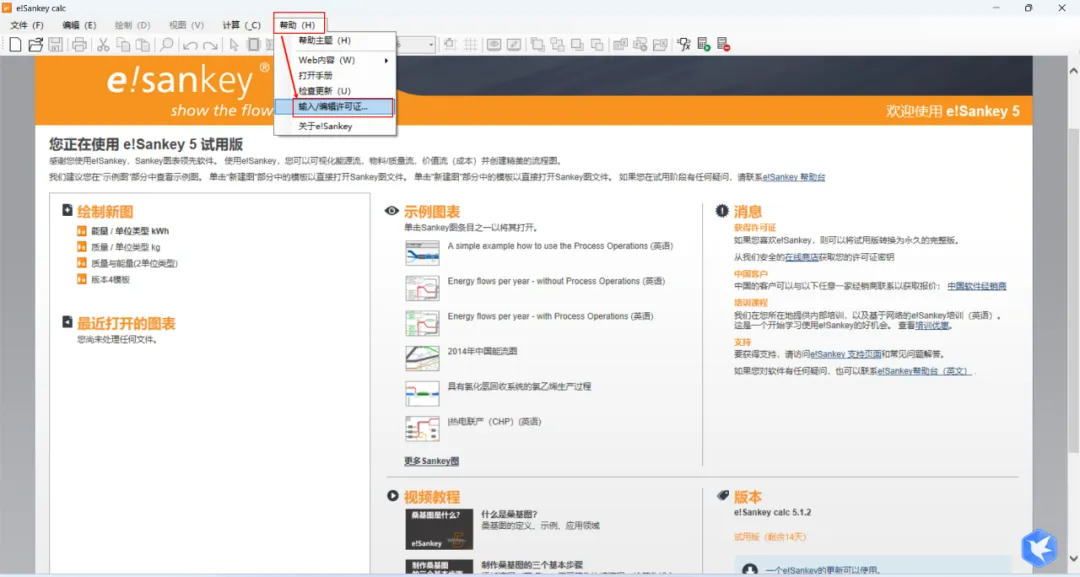Open the zoom level dropdown in toolbar

click(x=431, y=45)
